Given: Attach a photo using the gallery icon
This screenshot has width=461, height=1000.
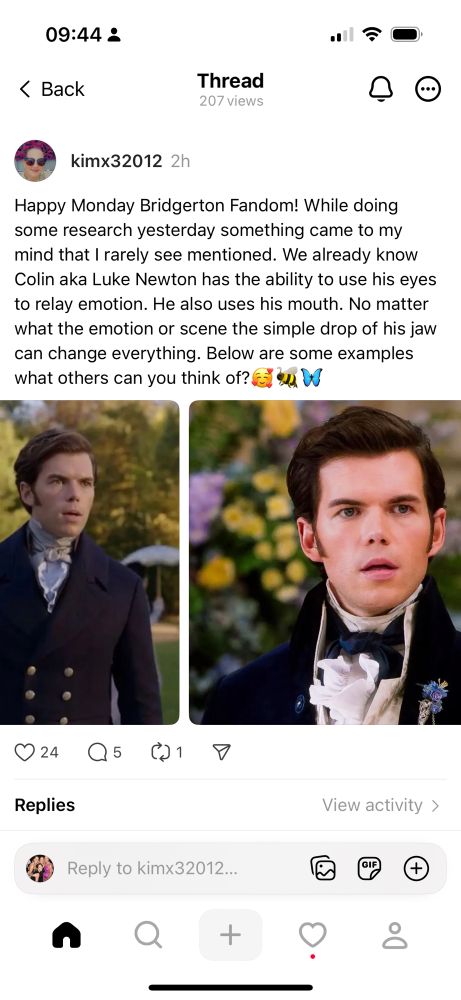Looking at the screenshot, I should point(323,868).
